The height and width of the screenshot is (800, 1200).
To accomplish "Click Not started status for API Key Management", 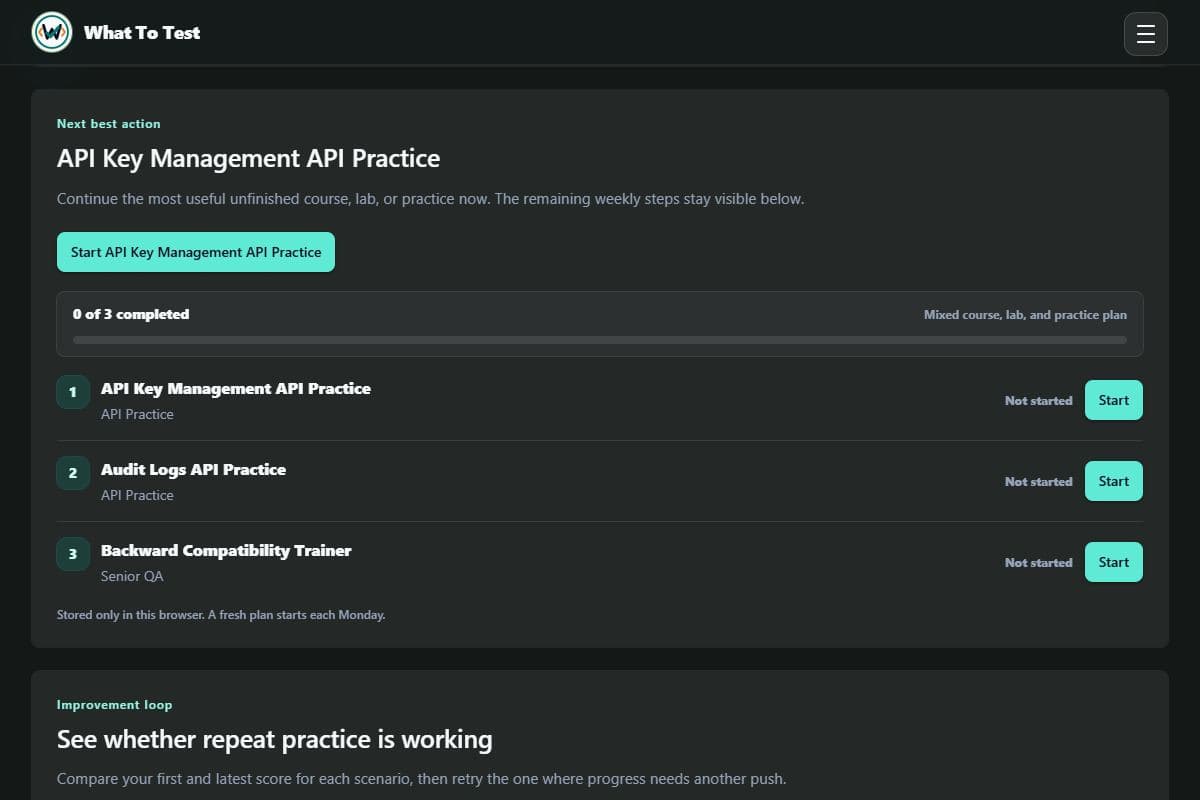I will 1038,400.
